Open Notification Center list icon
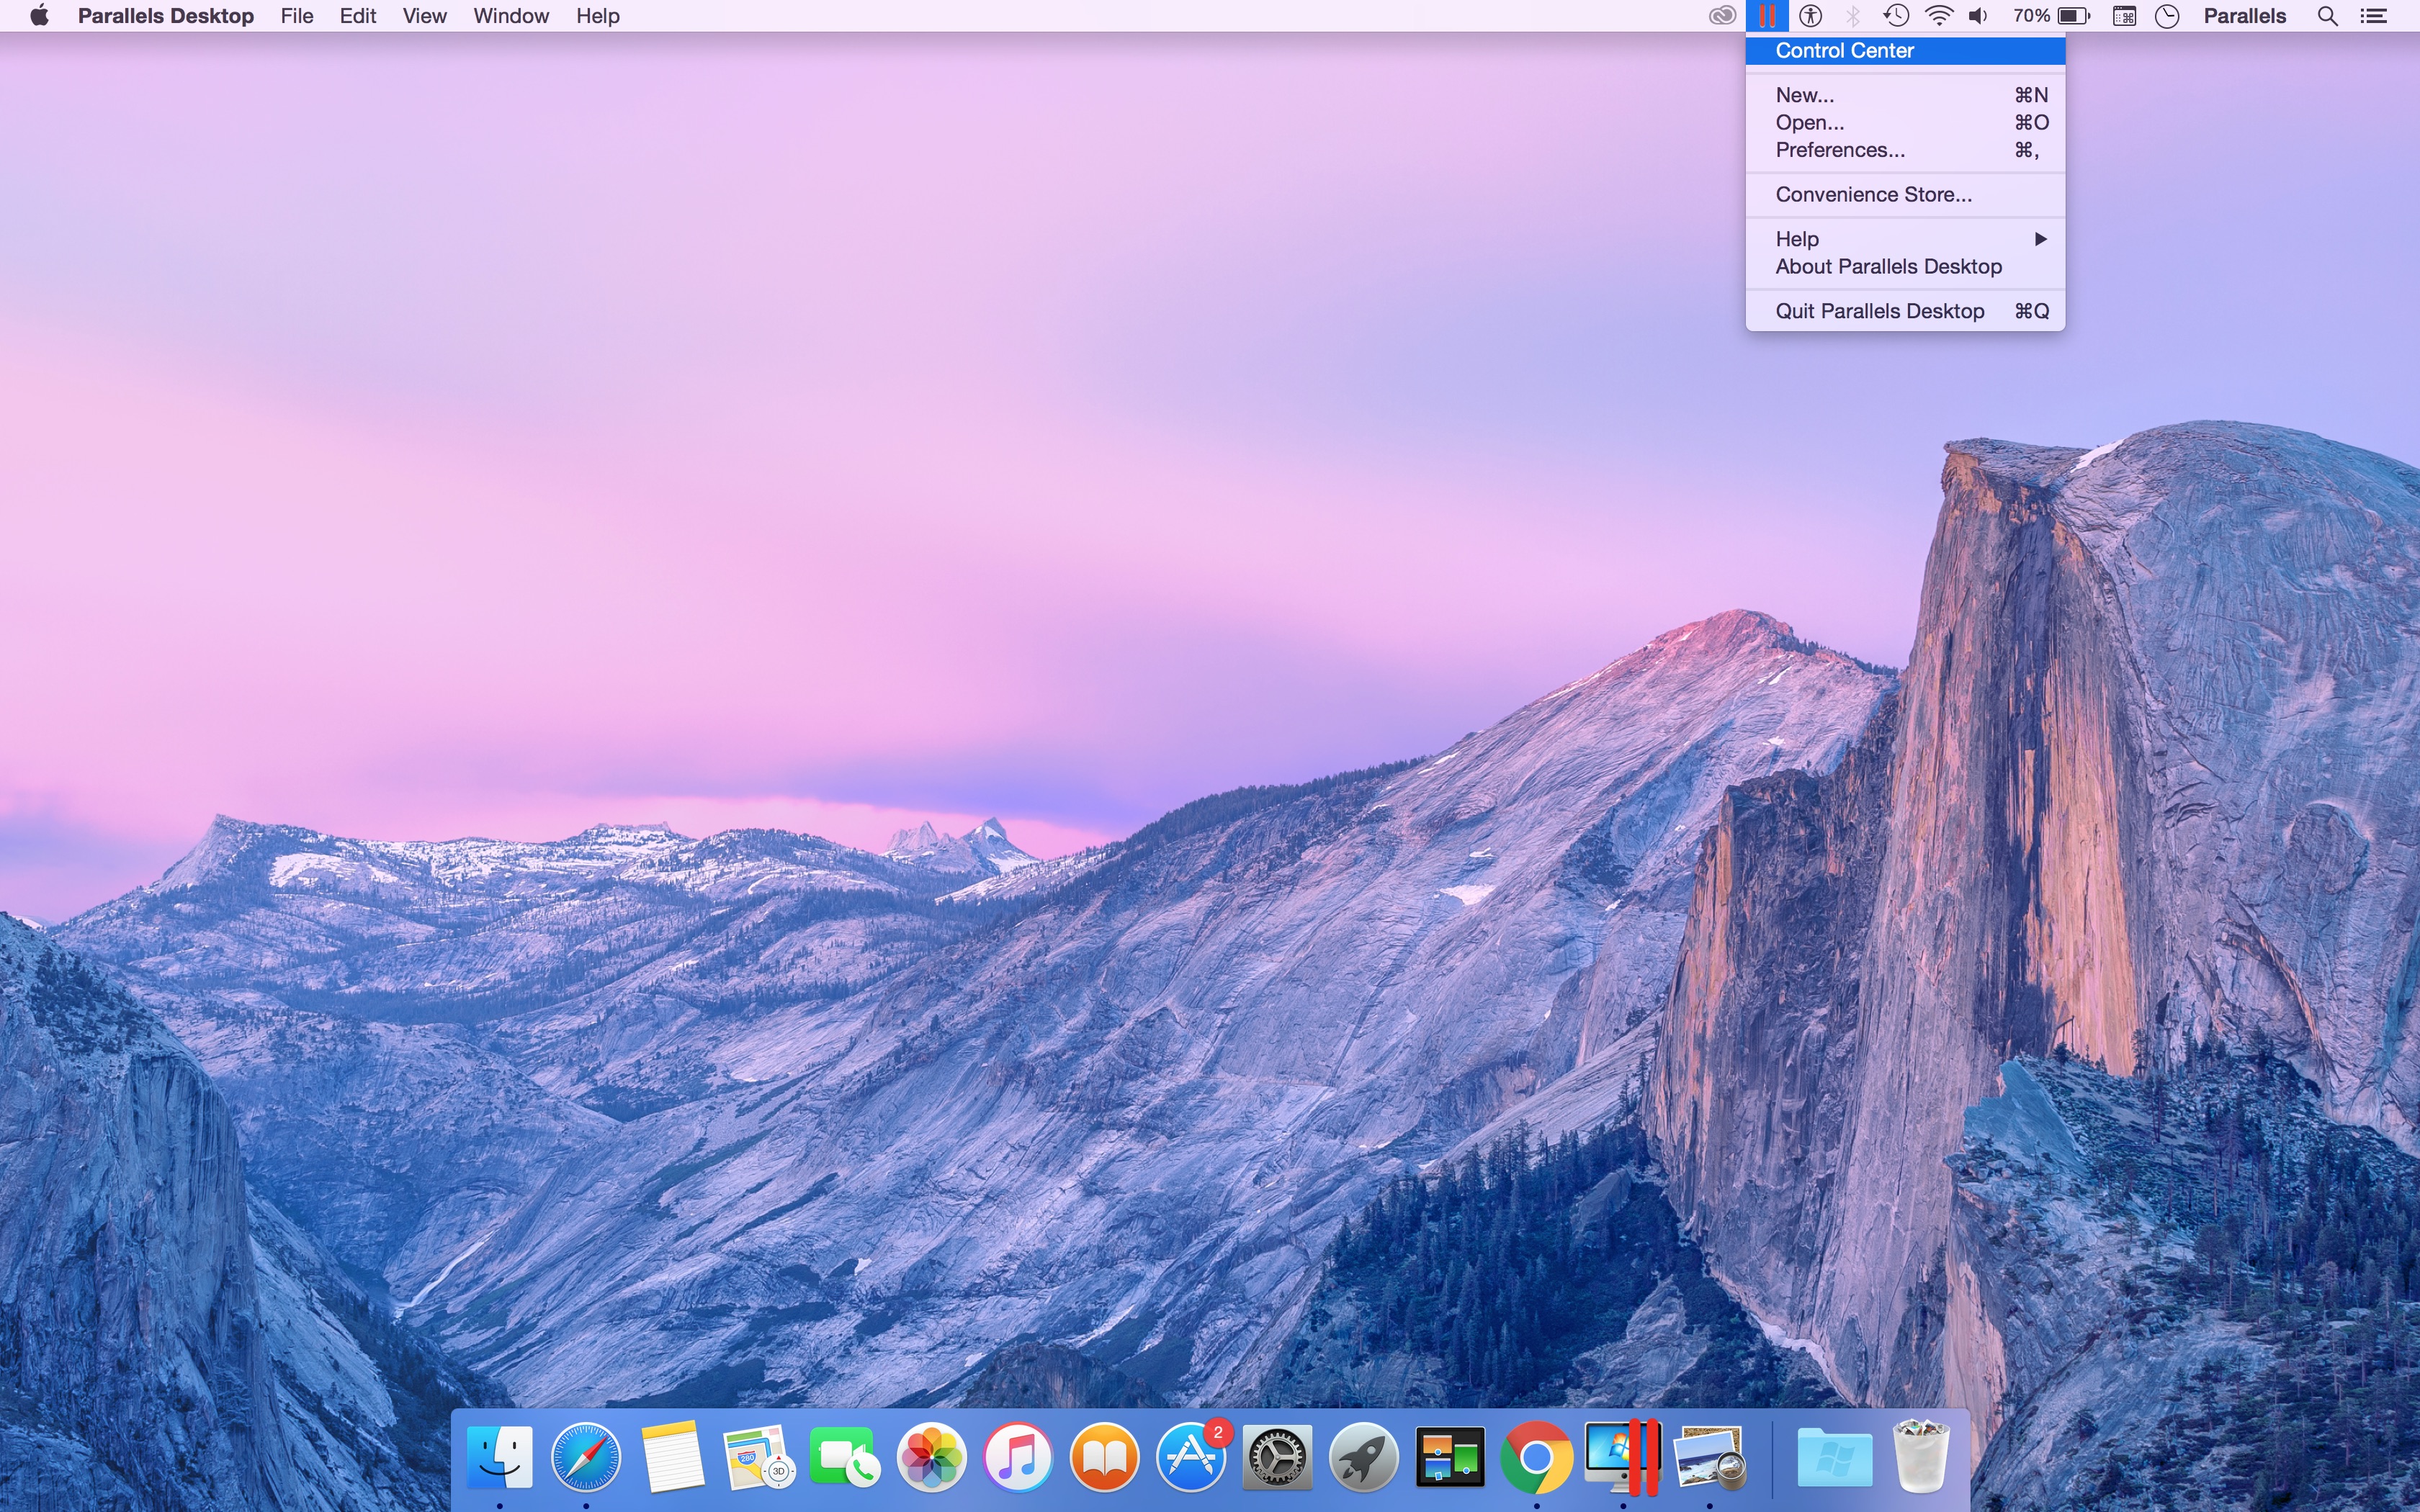 [2374, 16]
